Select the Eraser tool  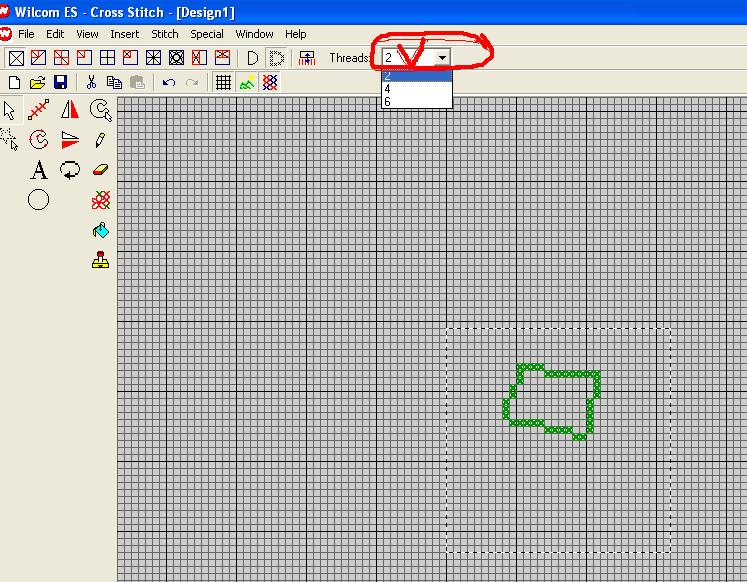(101, 170)
